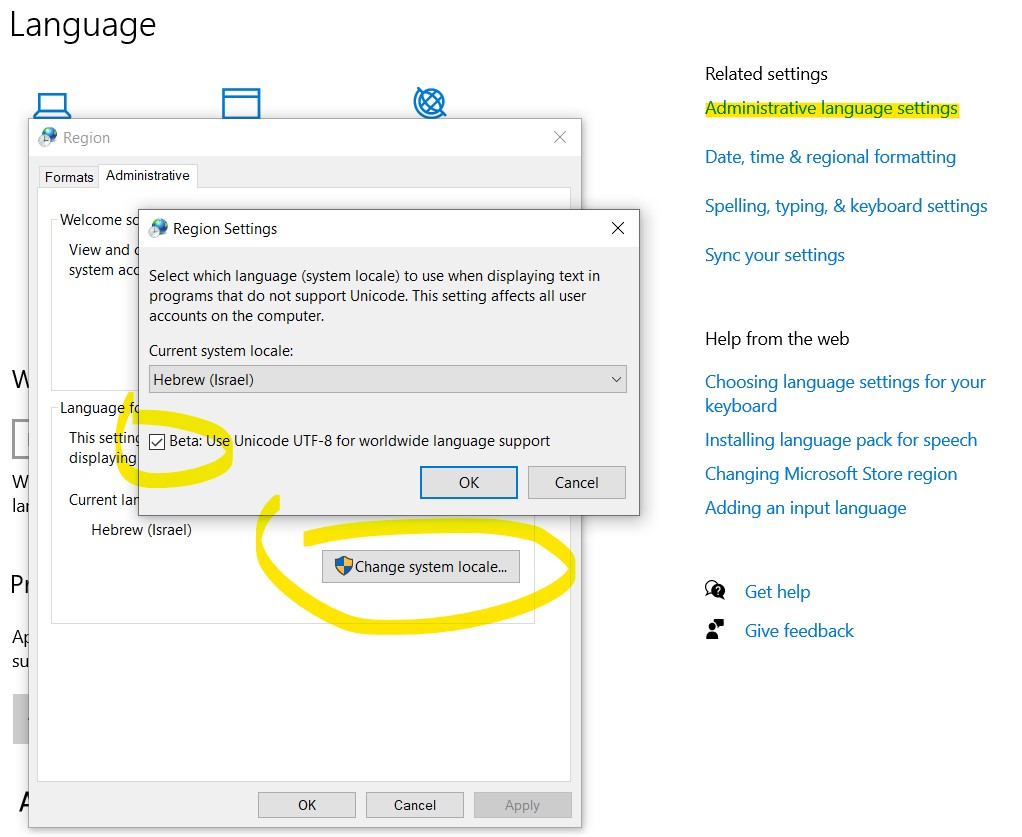Viewport: 1022px width, 837px height.
Task: Click Hebrew (Israel) text in Region window
Action: [141, 530]
